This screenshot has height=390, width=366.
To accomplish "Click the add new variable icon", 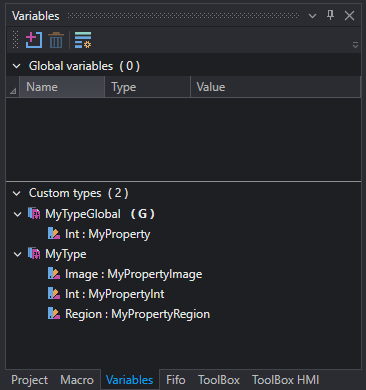I will coord(34,40).
